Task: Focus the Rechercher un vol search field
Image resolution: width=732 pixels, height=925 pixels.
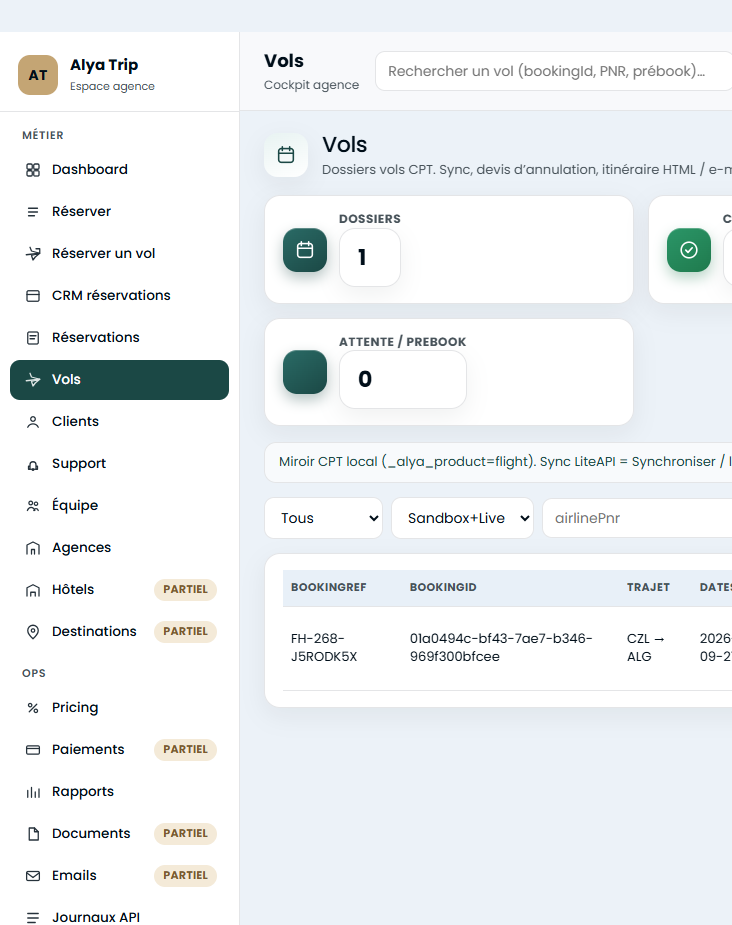Action: [x=553, y=71]
